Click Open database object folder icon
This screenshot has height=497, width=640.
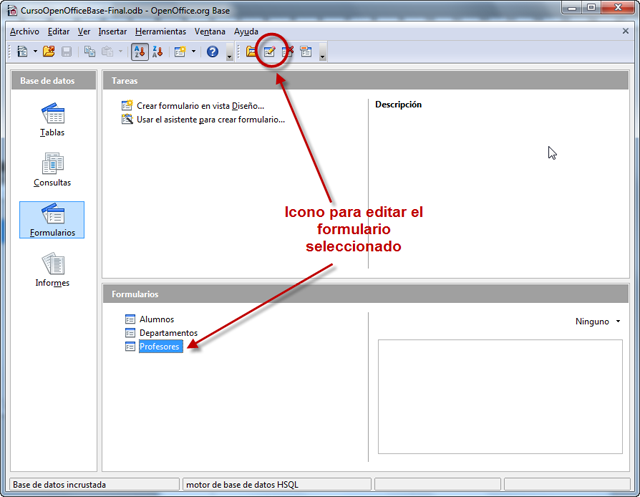click(x=251, y=52)
